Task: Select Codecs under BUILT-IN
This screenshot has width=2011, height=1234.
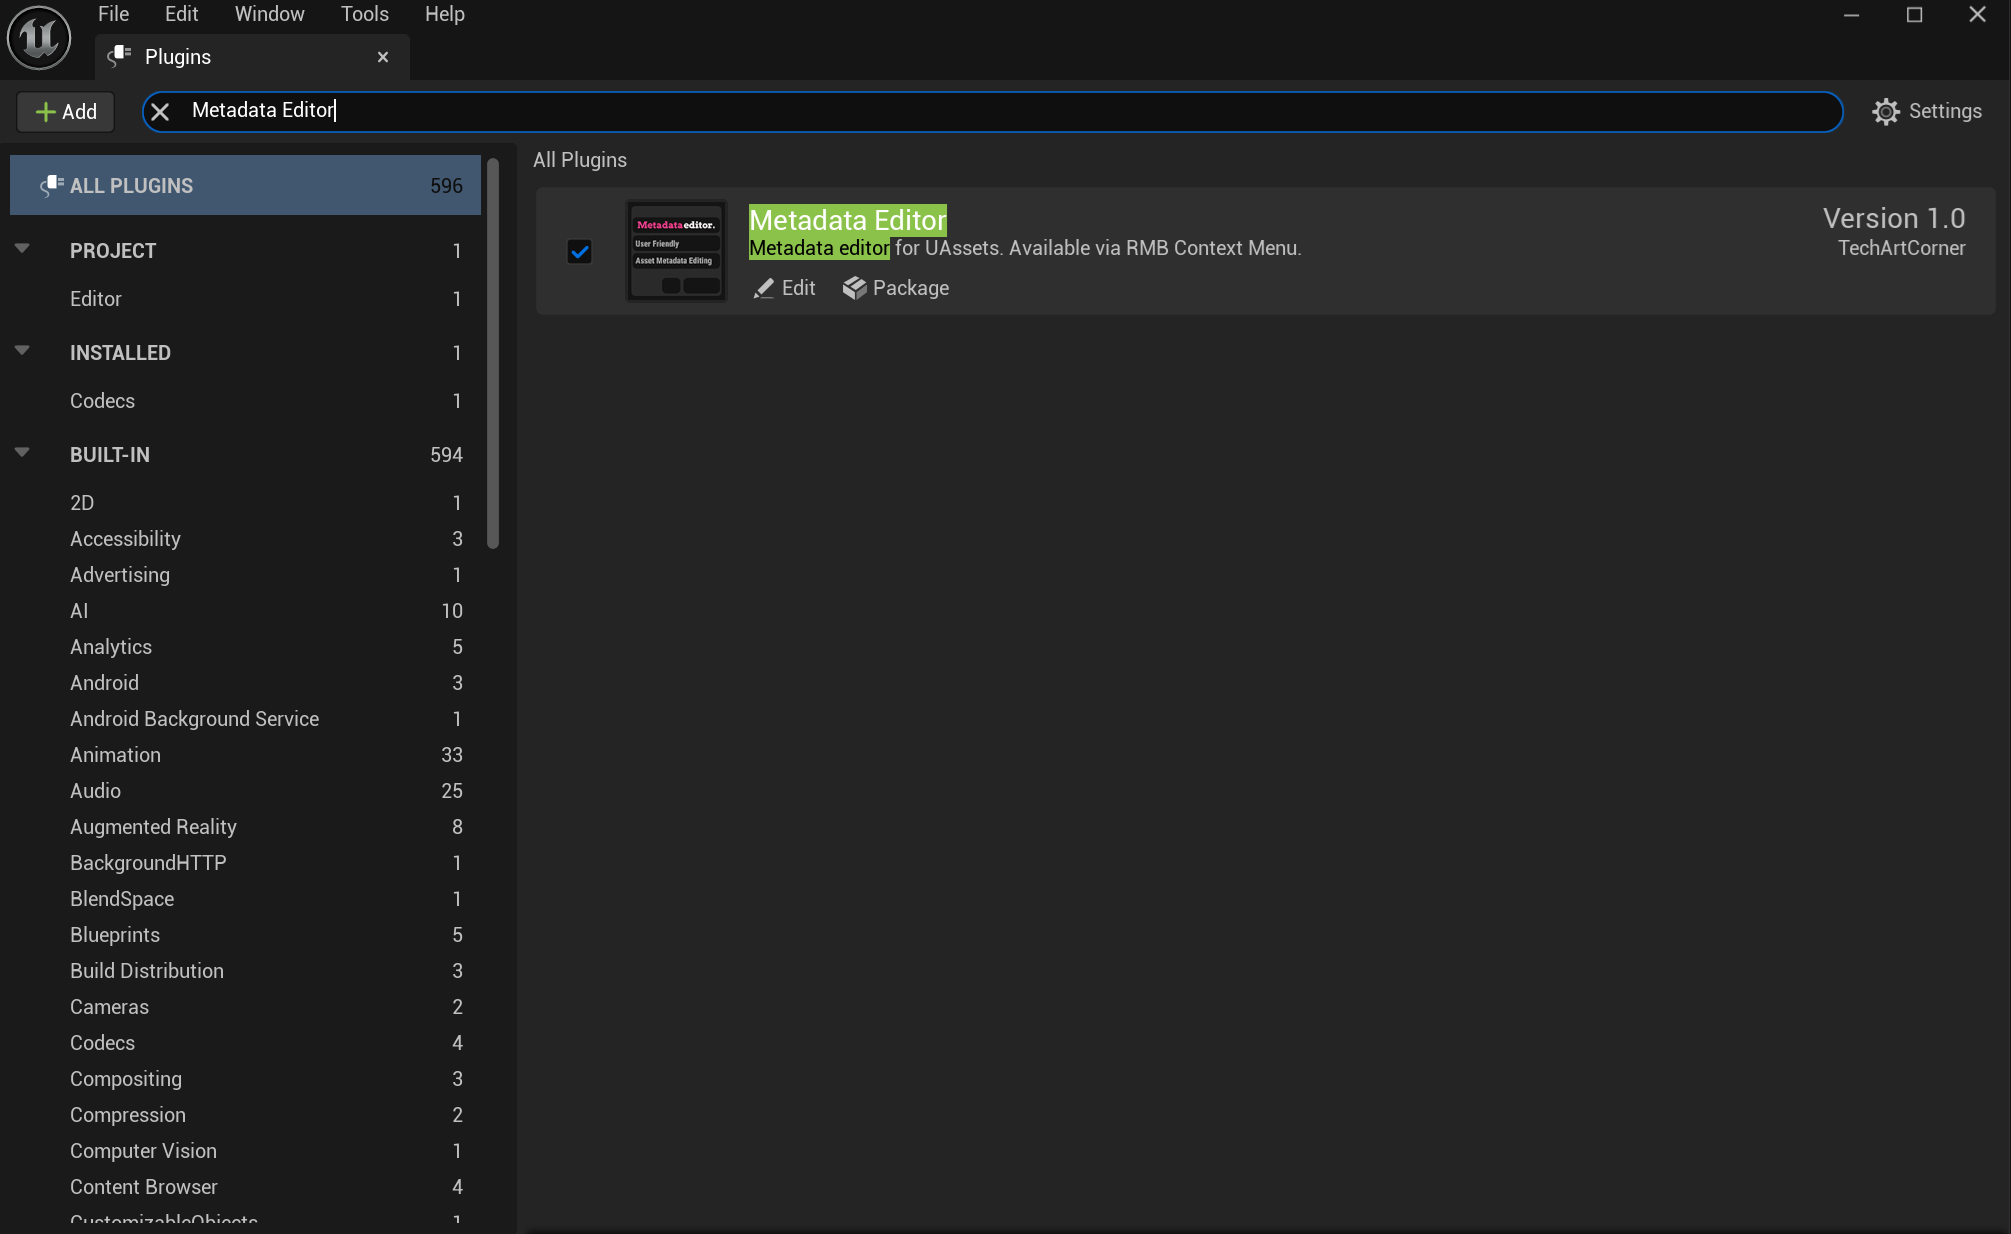Action: coord(245,1043)
